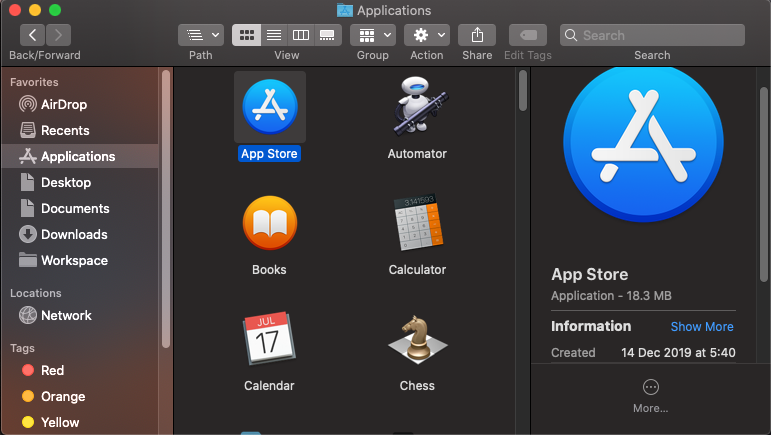Click the Share toolbar button
Viewport: 771px width, 435px height.
coord(477,35)
